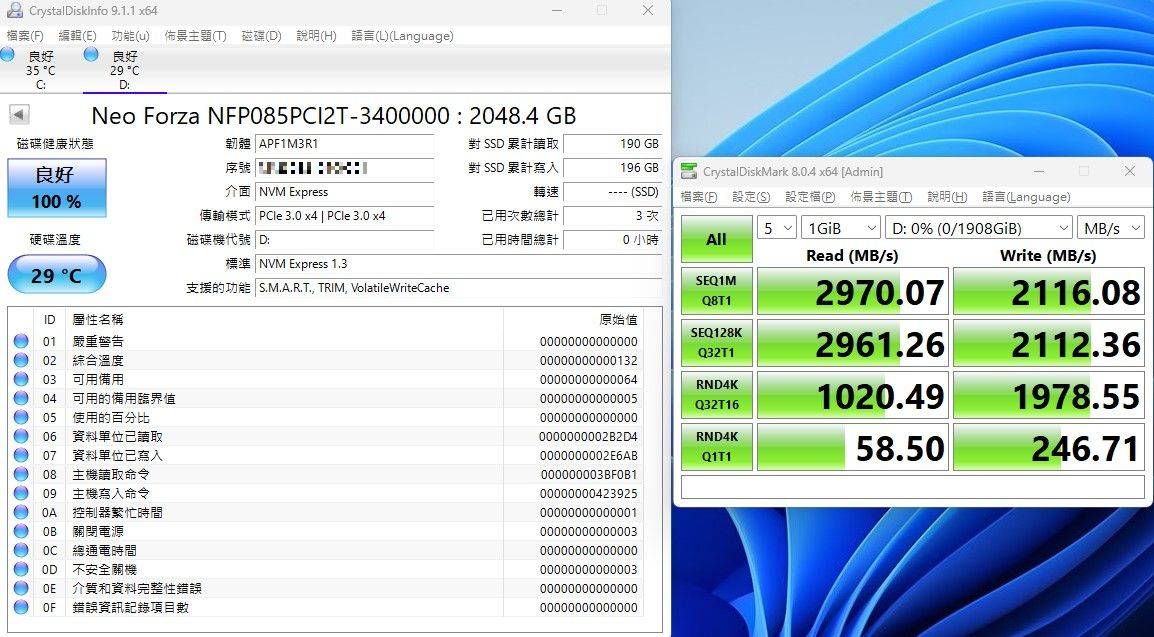
Task: Click blue status dot beside 嚴重警告 attribute
Action: coord(21,339)
